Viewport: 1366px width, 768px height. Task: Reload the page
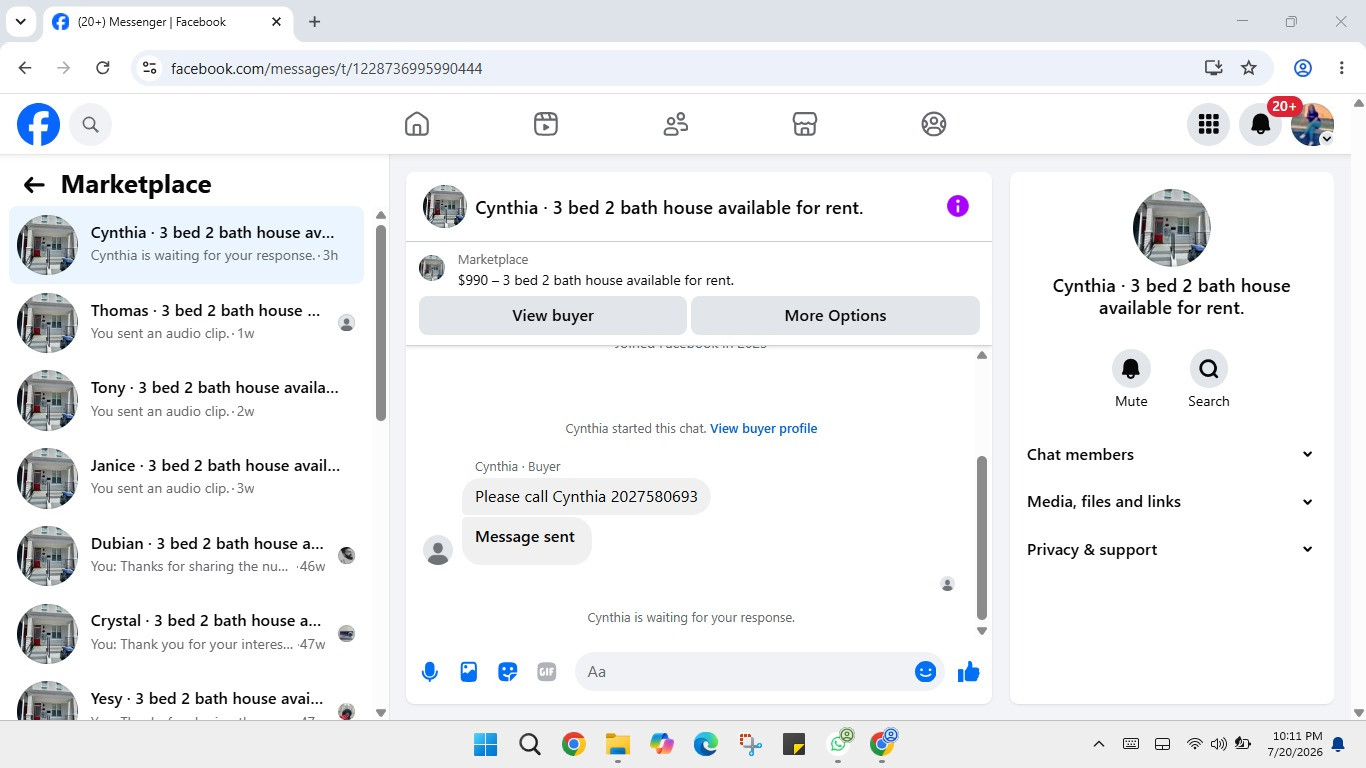click(x=102, y=68)
